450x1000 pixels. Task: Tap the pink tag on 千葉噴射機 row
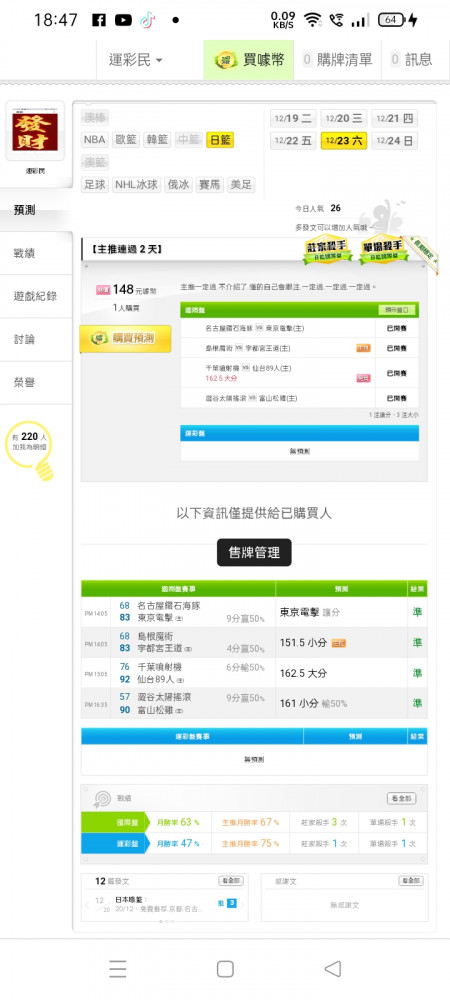click(363, 378)
